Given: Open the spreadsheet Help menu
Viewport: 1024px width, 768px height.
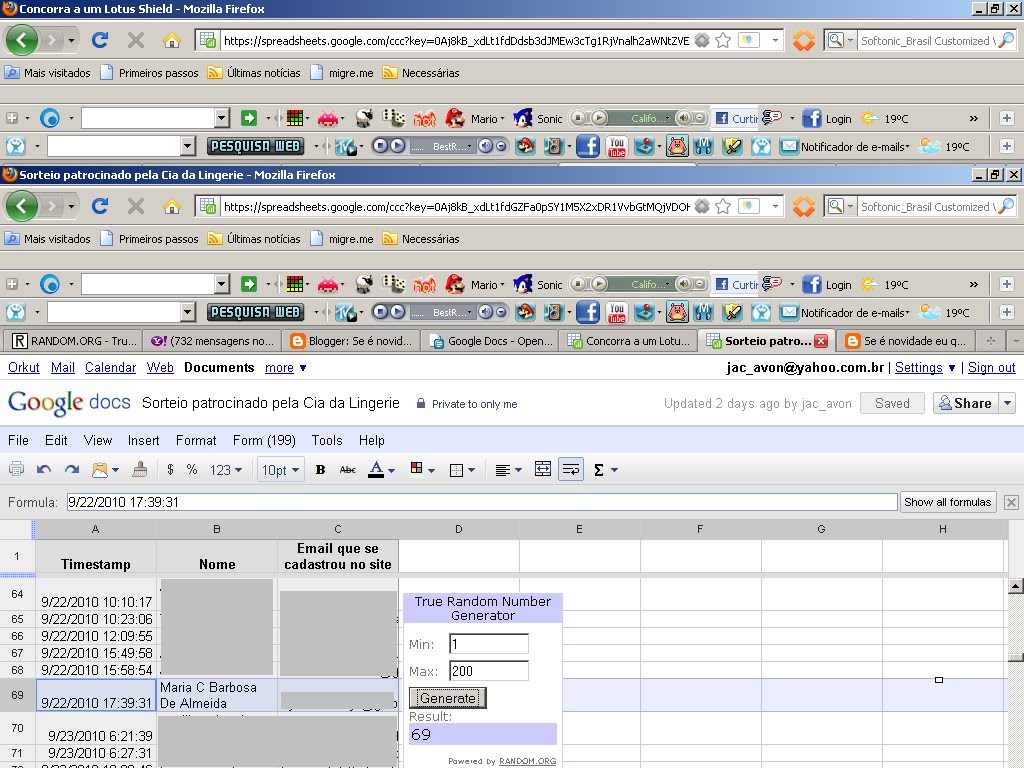Looking at the screenshot, I should tap(372, 440).
